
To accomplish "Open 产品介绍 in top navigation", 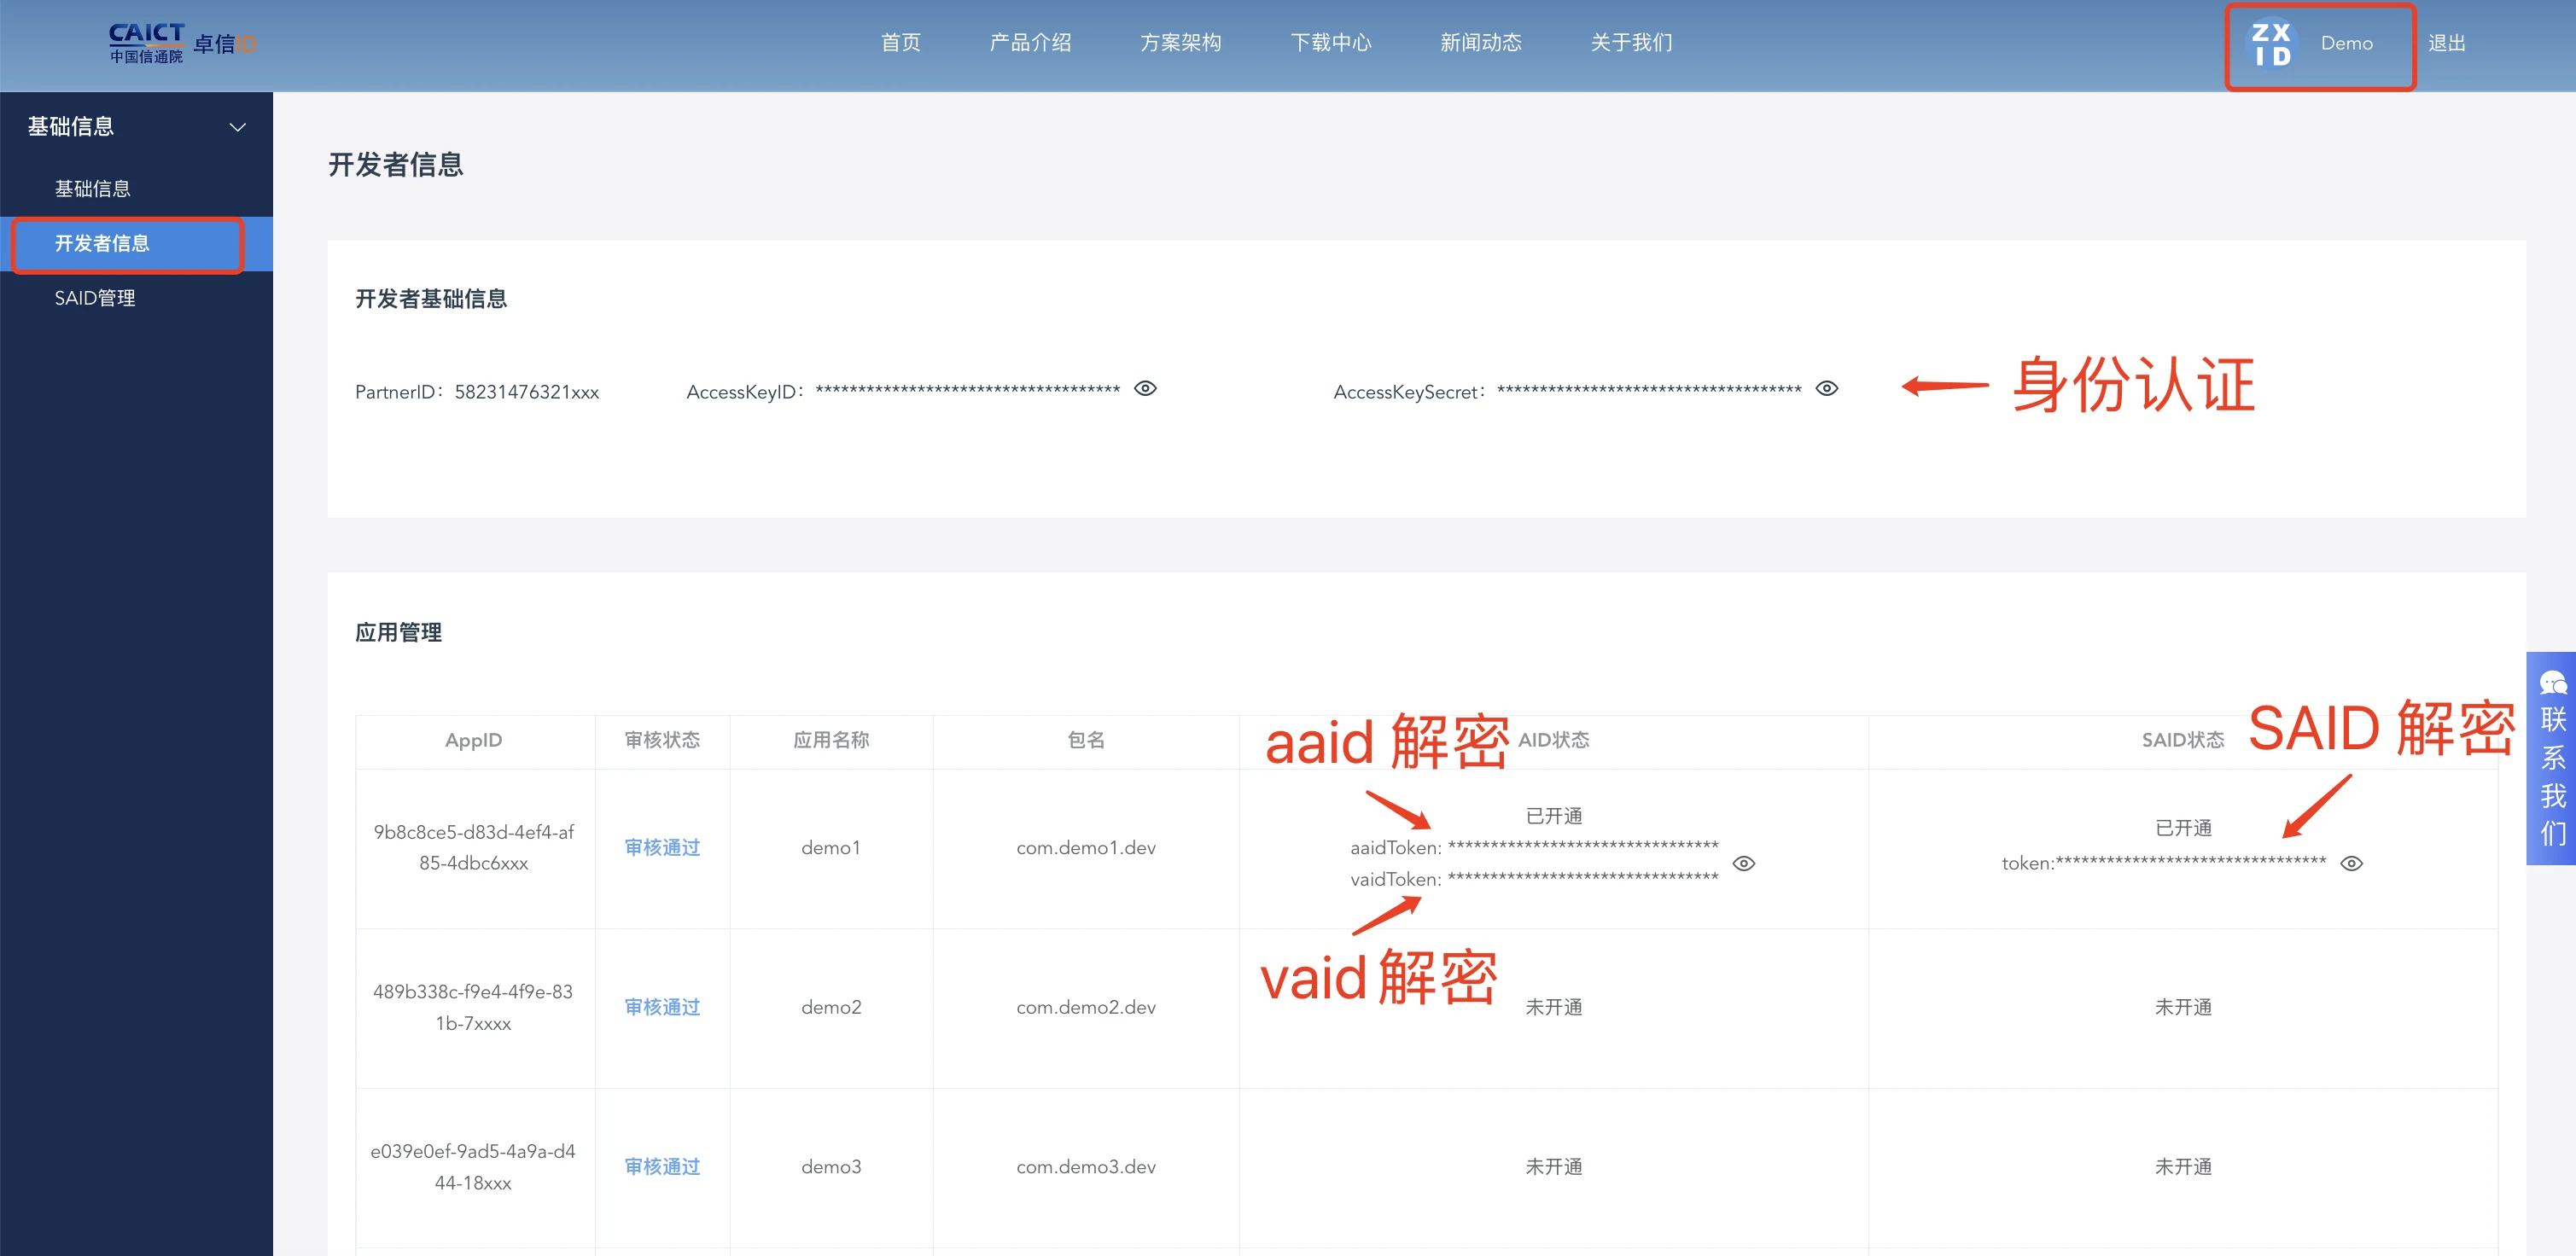I will tap(1030, 43).
